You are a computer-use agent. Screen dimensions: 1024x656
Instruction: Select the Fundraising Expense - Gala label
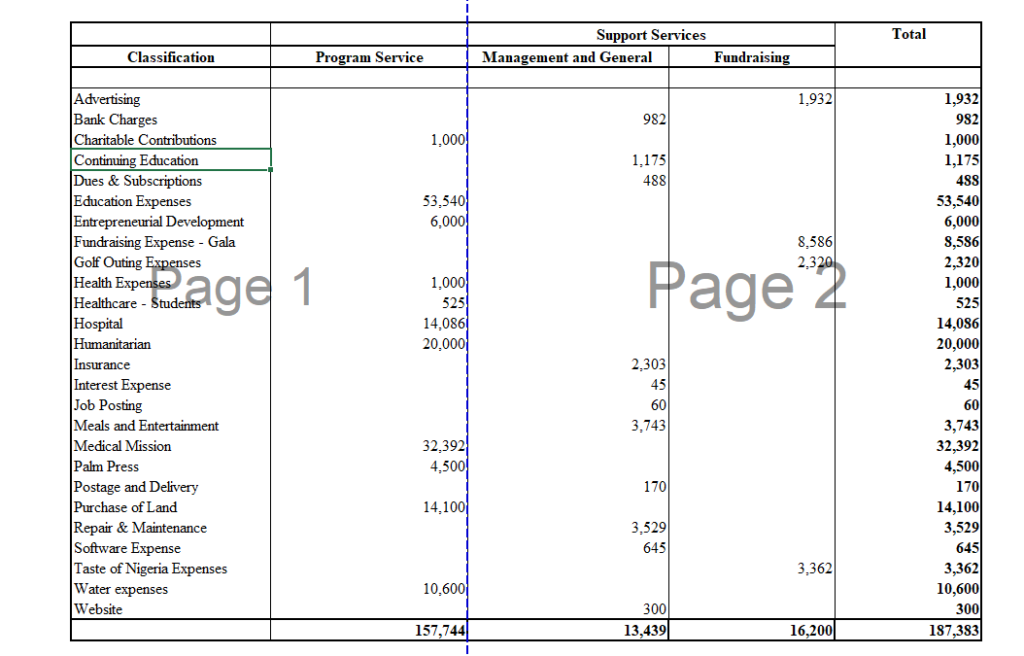click(x=170, y=242)
